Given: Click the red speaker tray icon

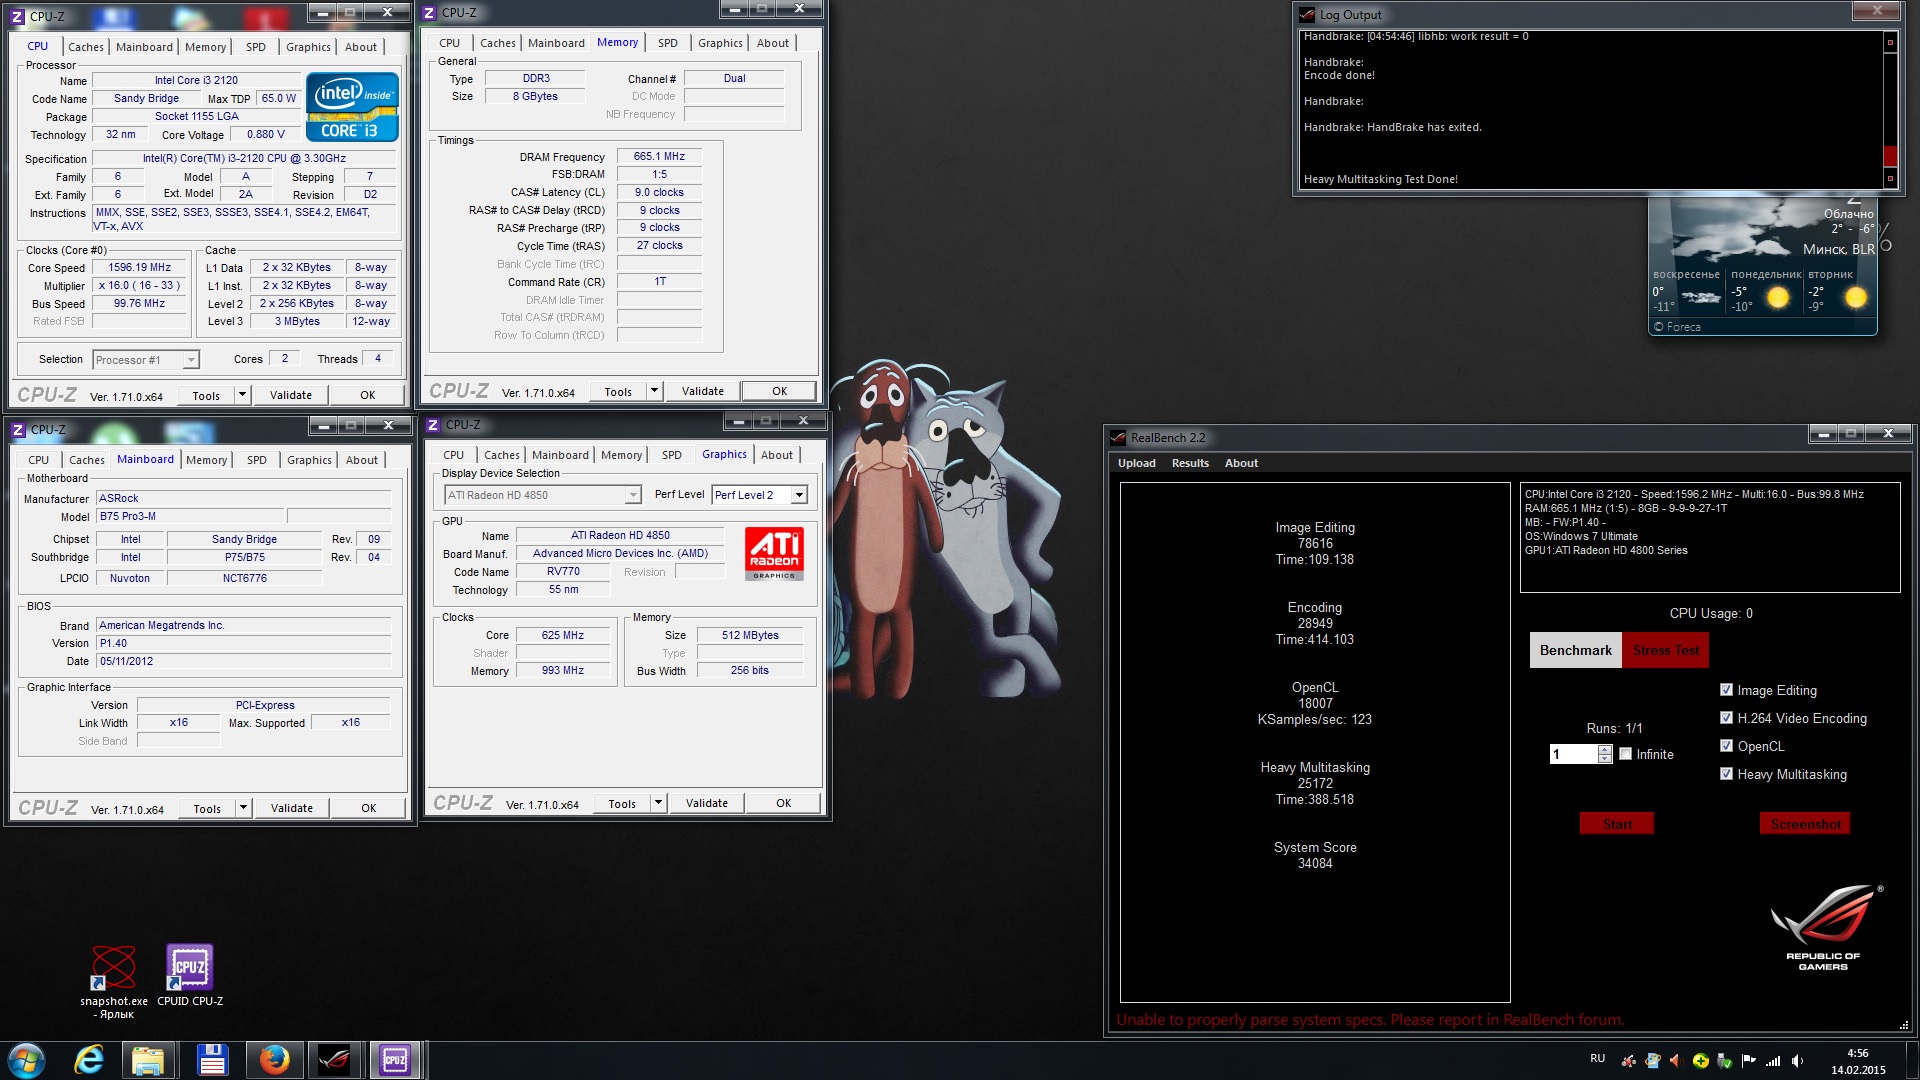Looking at the screenshot, I should (x=1677, y=1061).
